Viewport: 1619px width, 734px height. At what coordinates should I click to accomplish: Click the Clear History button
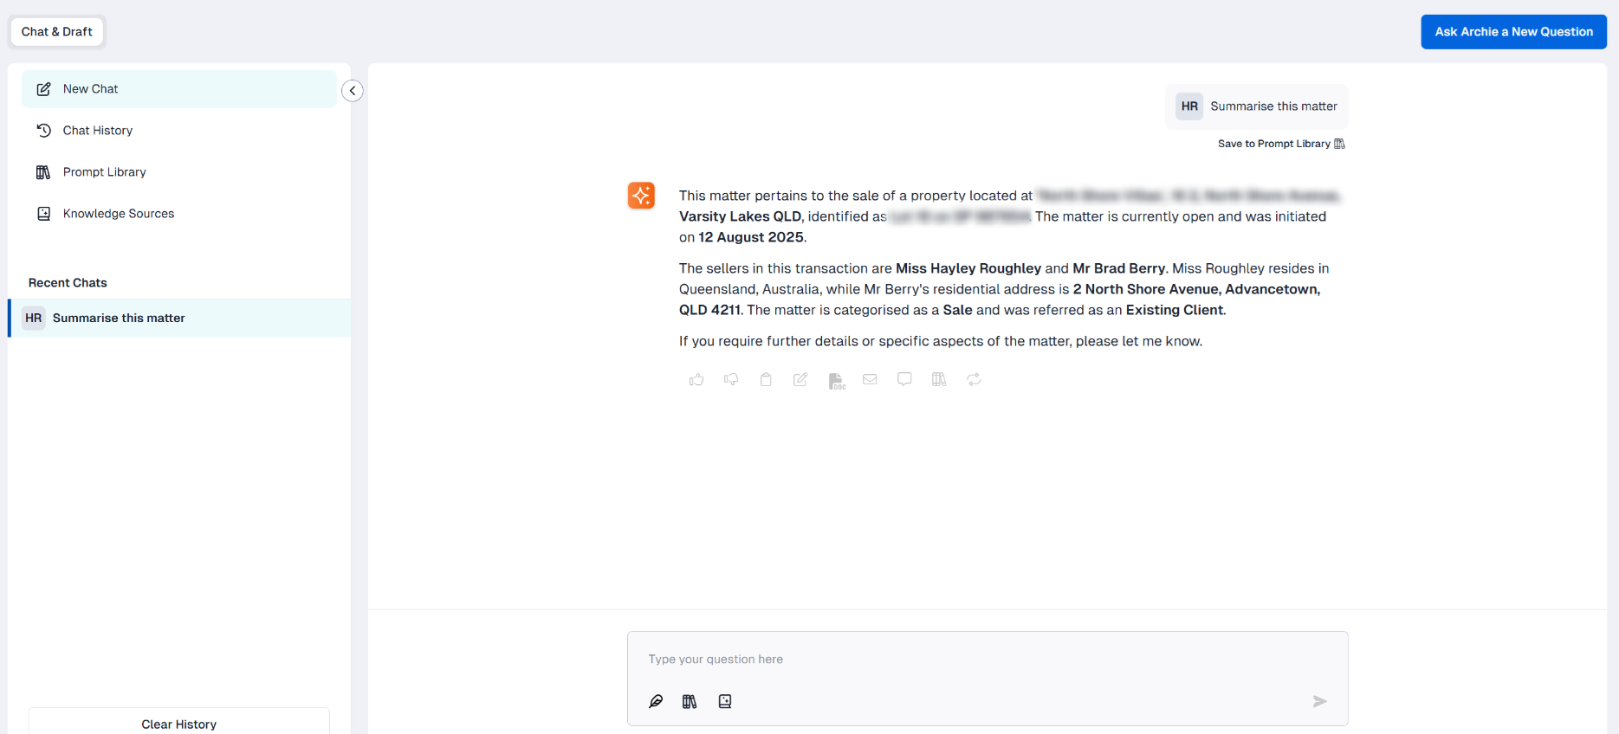(x=179, y=721)
